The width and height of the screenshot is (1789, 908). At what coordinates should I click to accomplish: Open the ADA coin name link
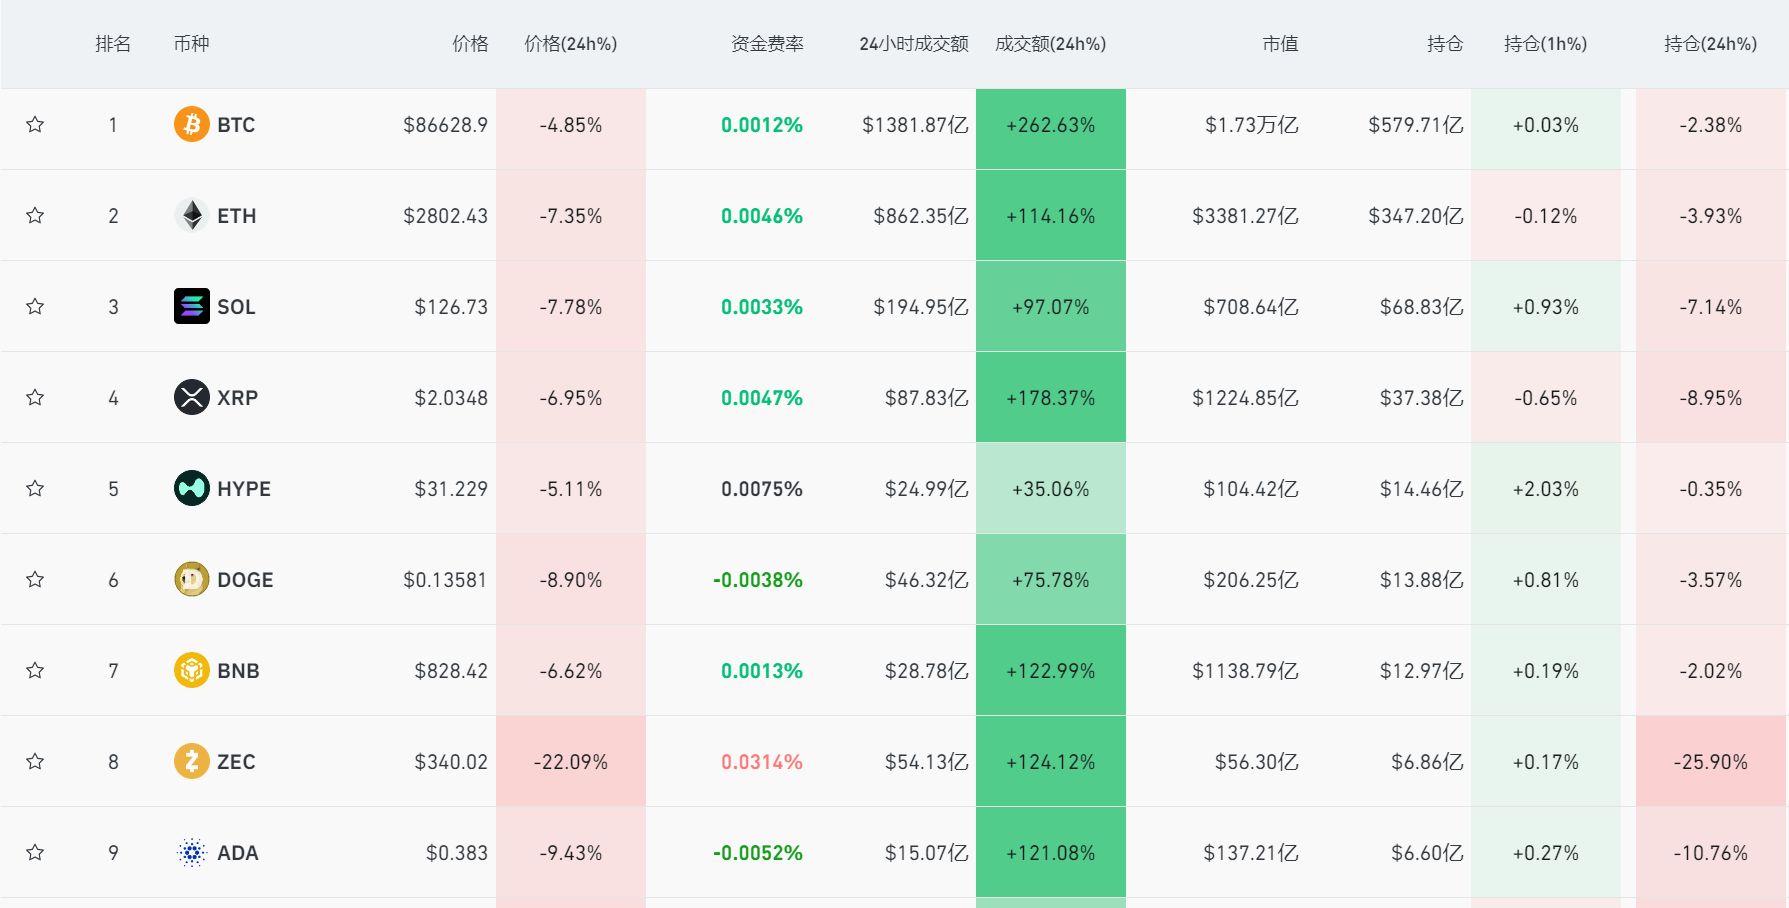point(238,853)
